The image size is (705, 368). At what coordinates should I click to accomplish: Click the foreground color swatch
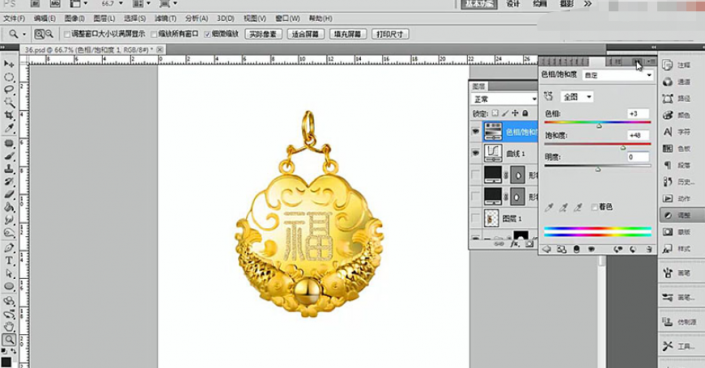click(x=6, y=362)
